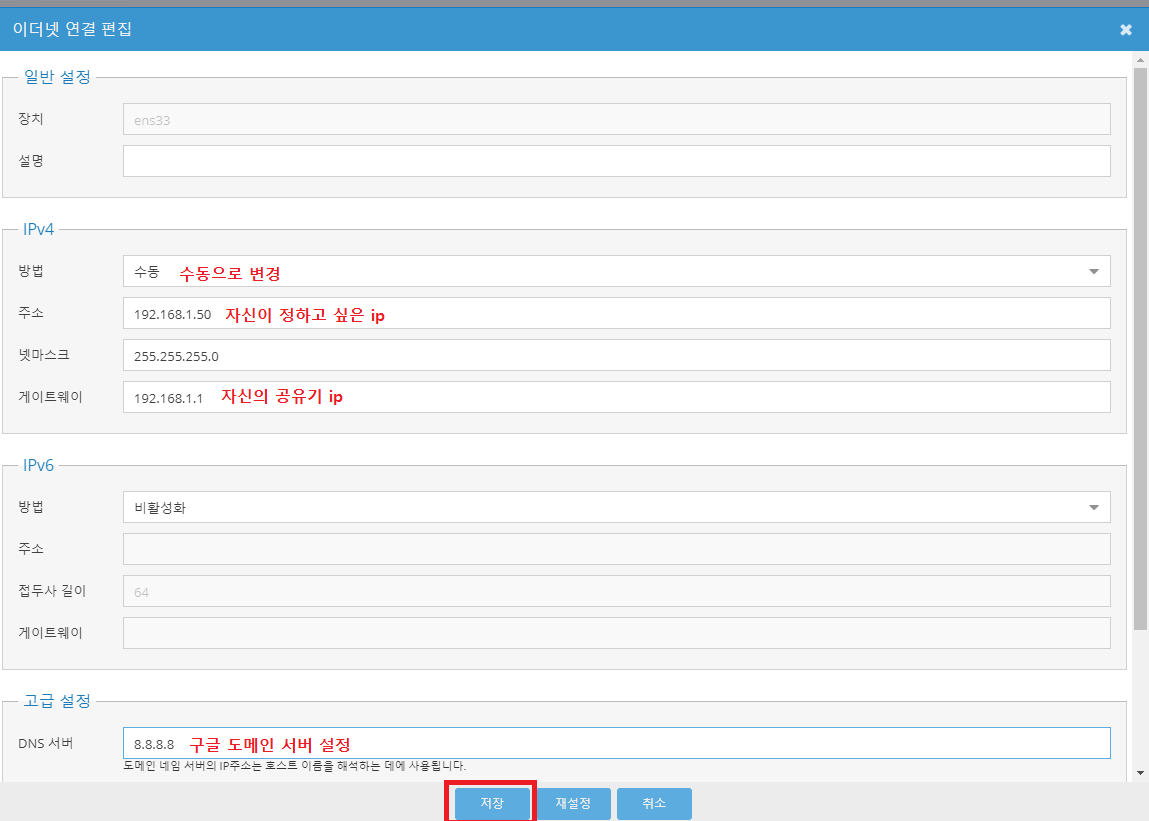Click the scrollbar down arrow
Viewport: 1149px width, 821px height.
point(1140,773)
